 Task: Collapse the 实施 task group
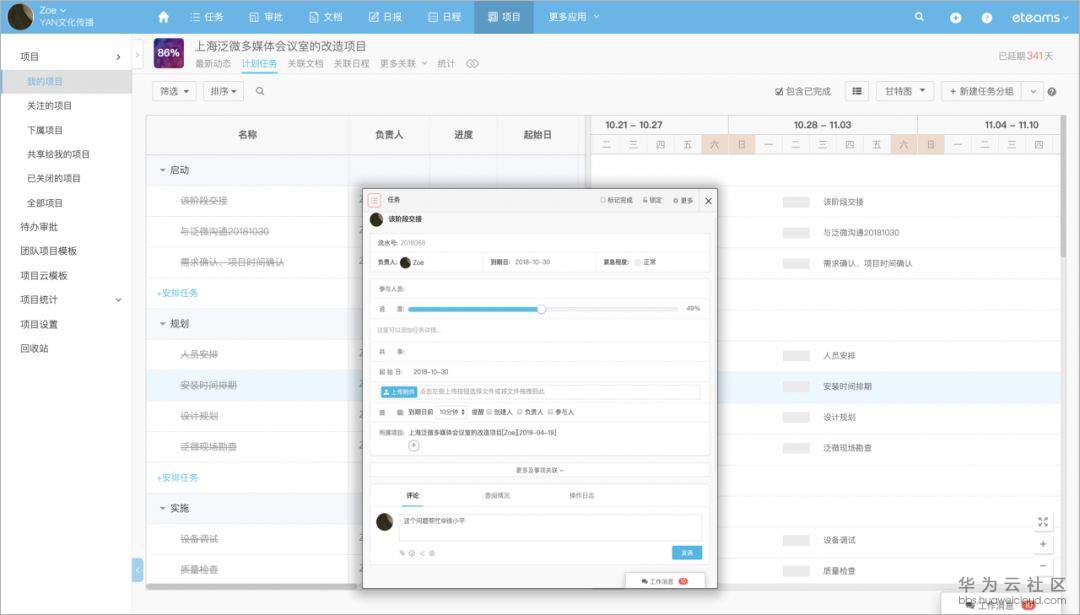tap(163, 508)
